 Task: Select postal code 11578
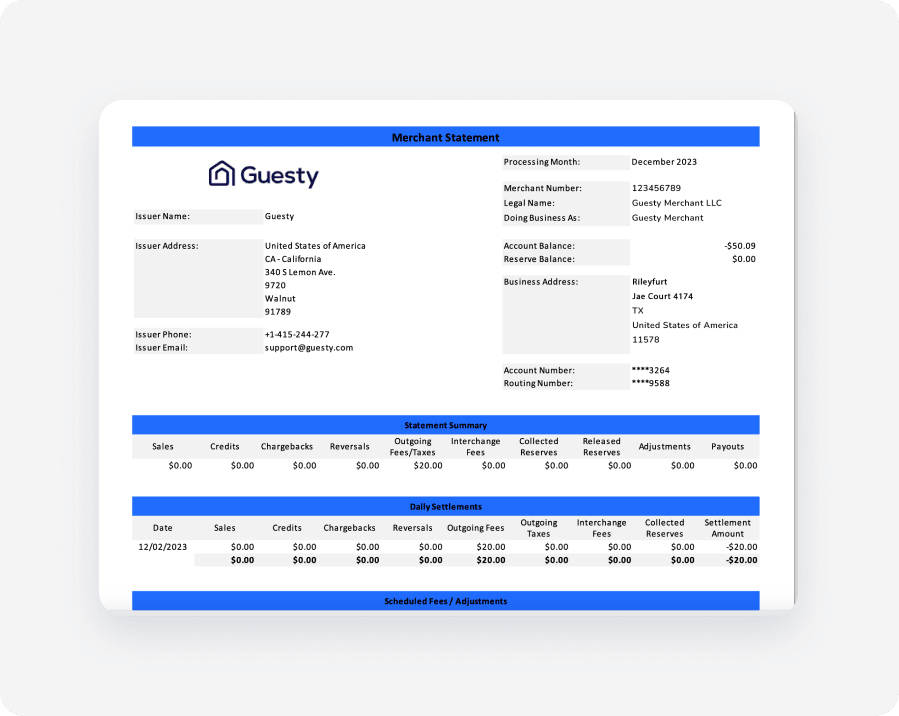646,339
